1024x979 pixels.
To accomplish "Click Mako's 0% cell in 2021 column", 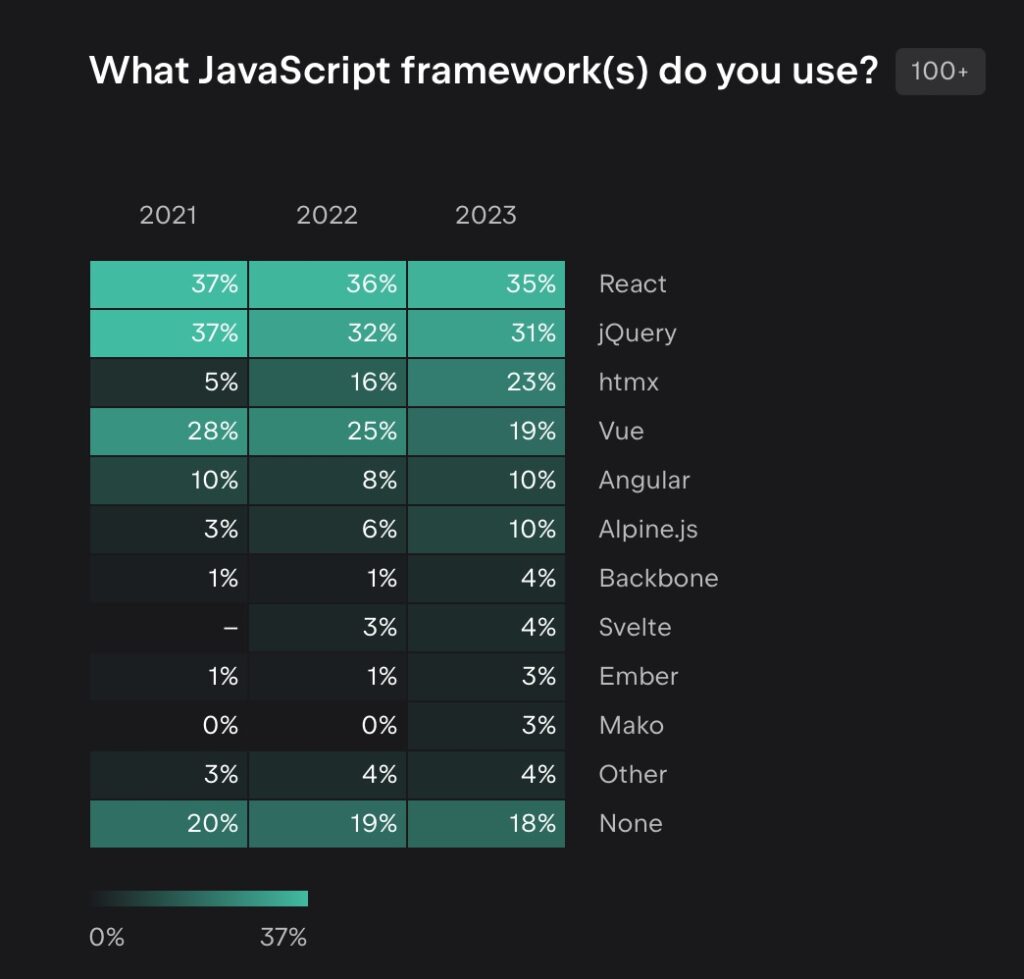I will pyautogui.click(x=168, y=725).
